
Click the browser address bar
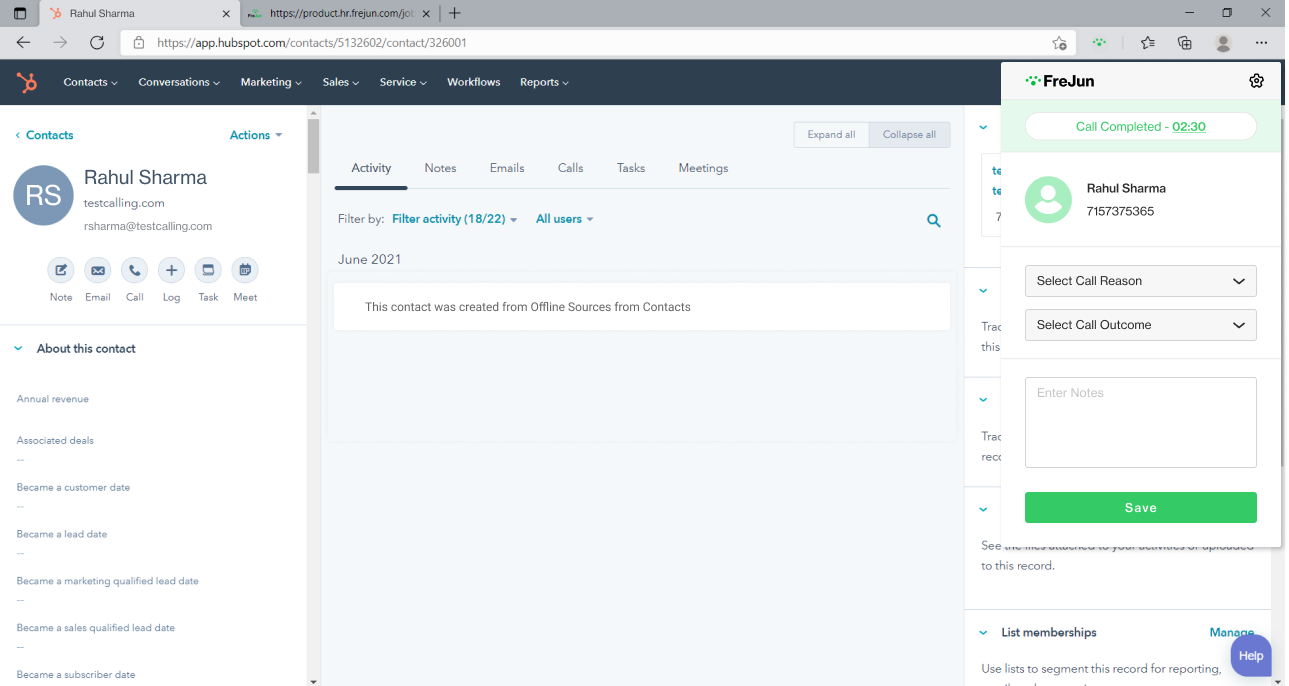[x=600, y=43]
